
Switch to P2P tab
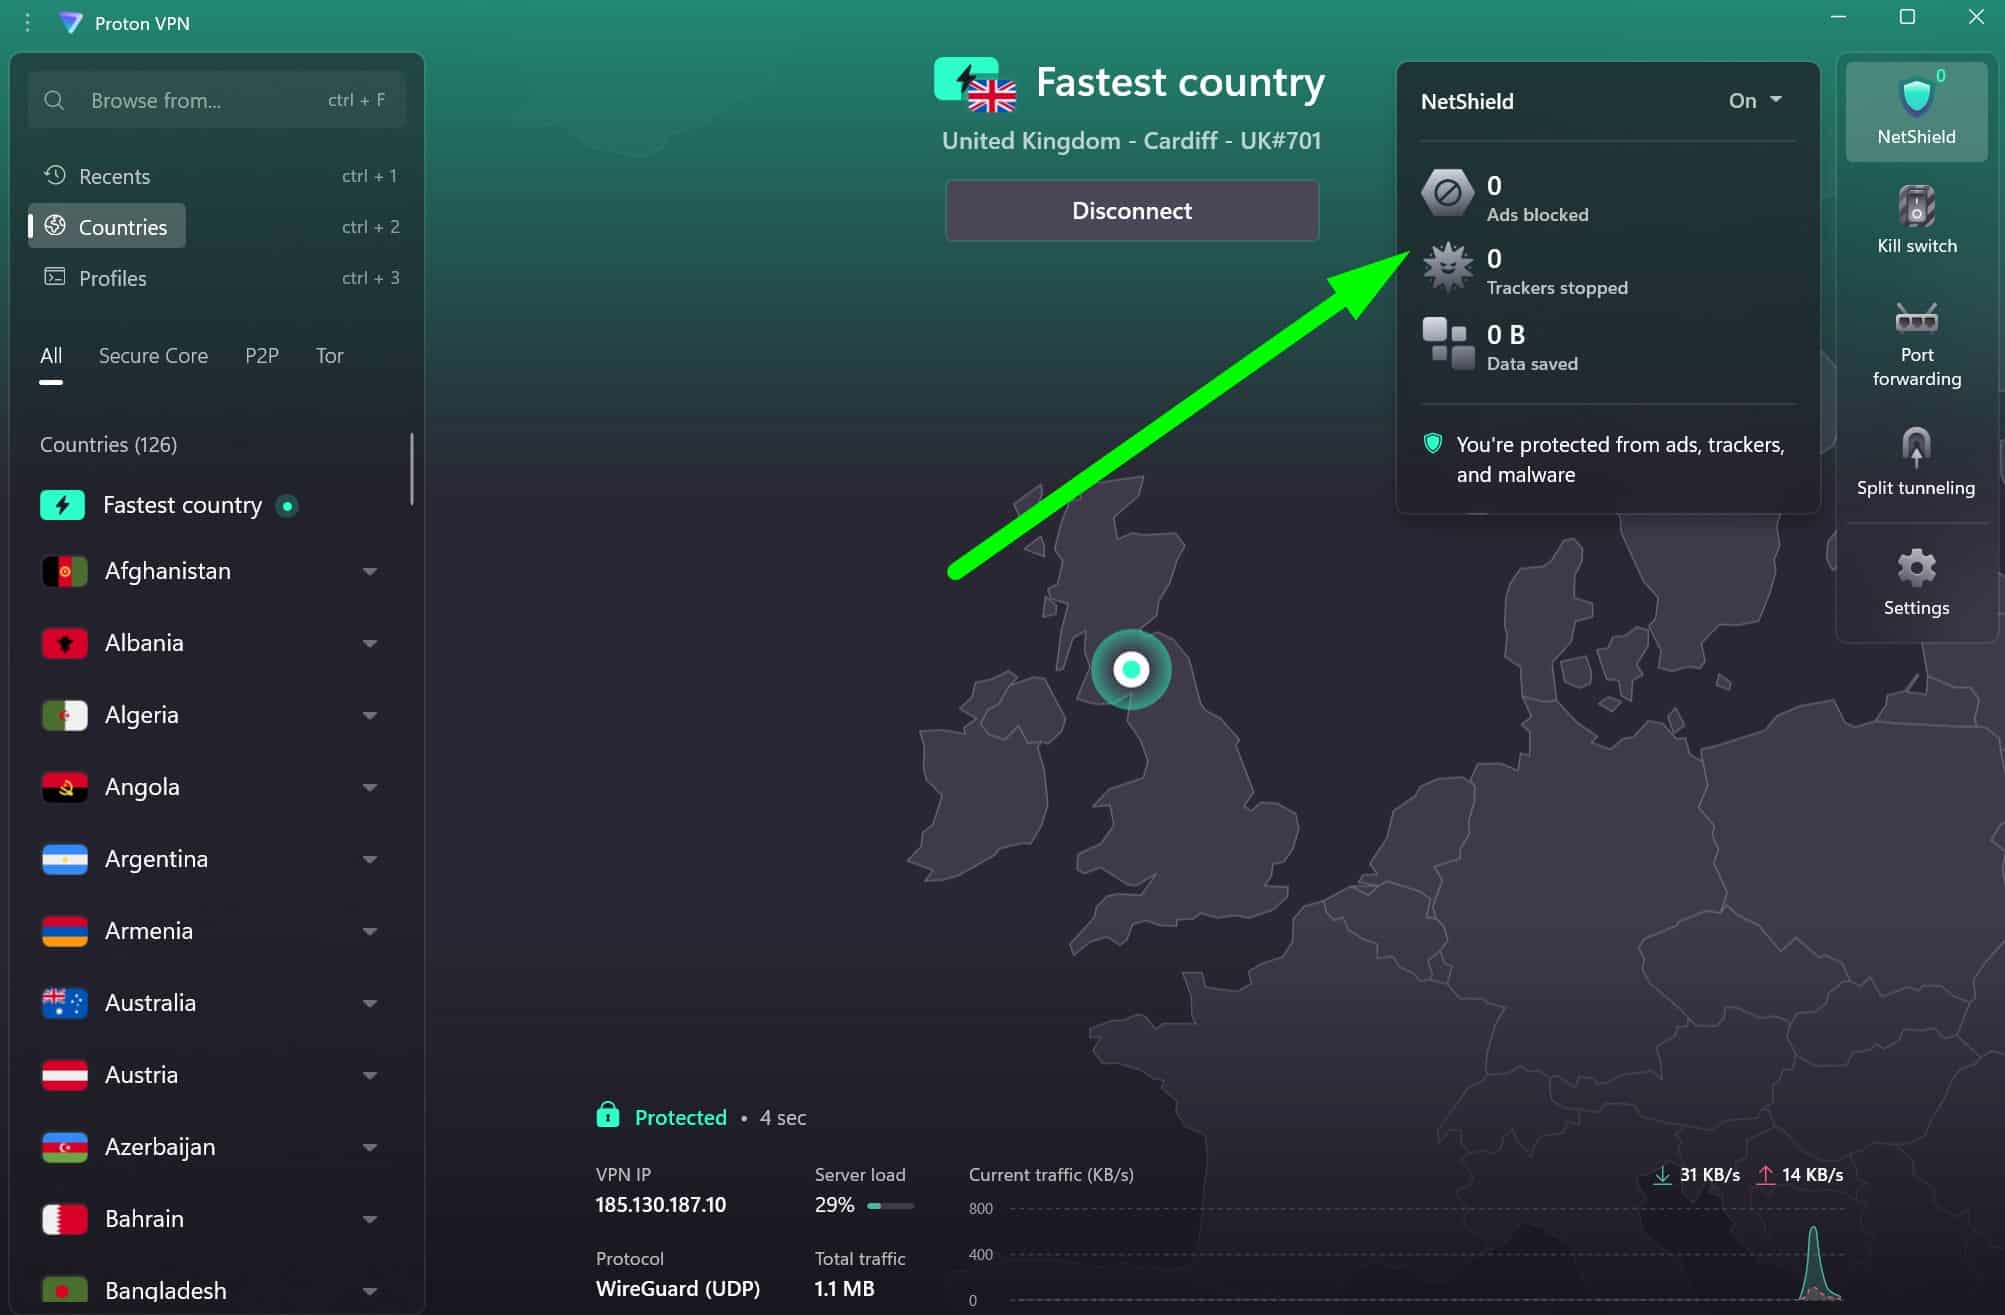[x=262, y=356]
